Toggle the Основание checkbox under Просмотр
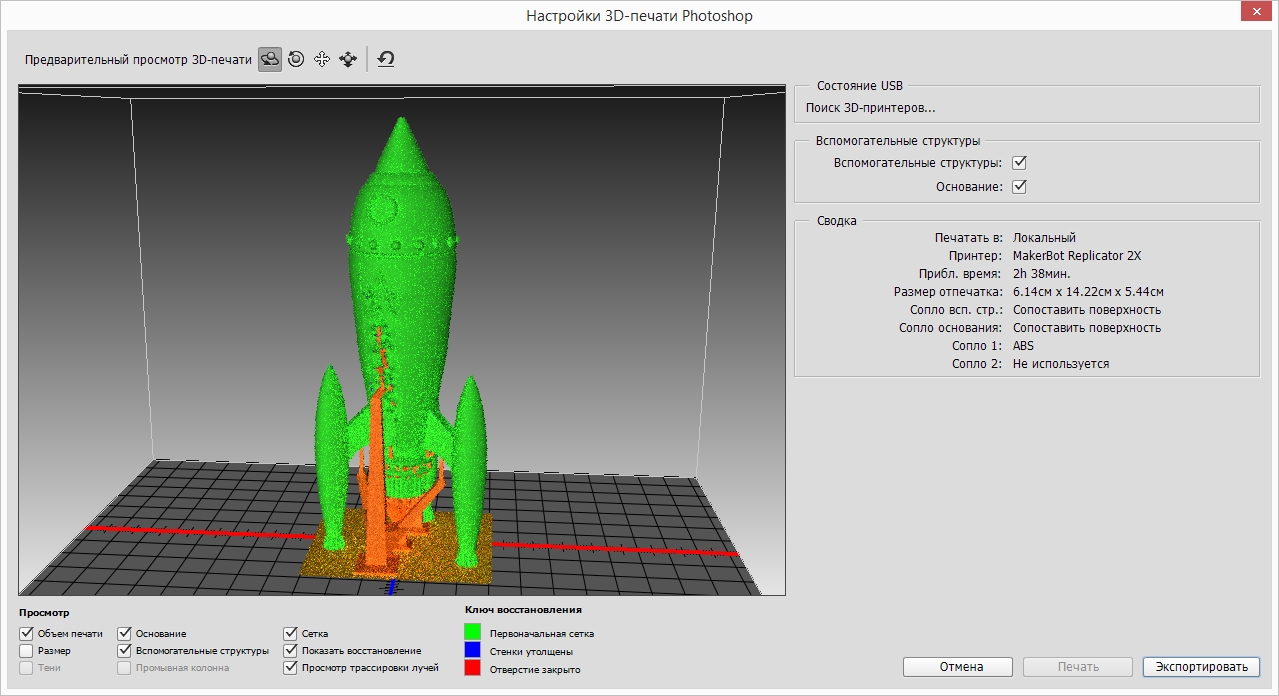This screenshot has height=696, width=1279. (x=125, y=633)
